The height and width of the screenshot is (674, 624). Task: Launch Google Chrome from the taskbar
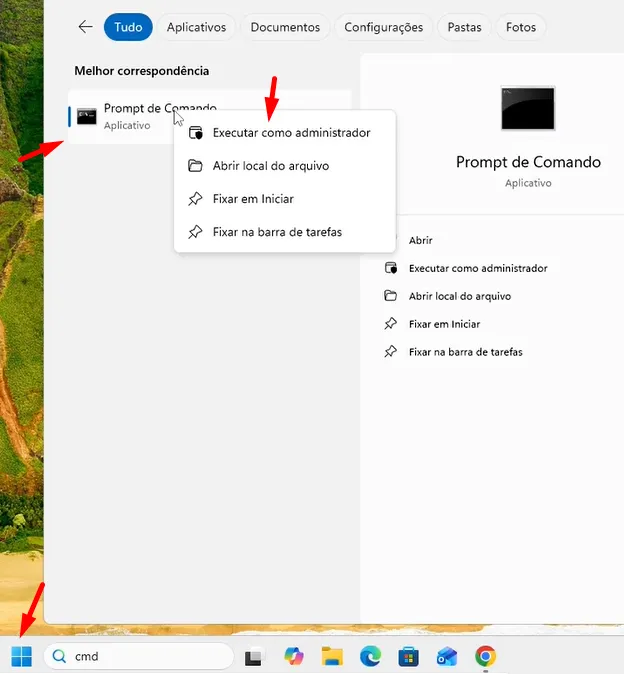485,656
